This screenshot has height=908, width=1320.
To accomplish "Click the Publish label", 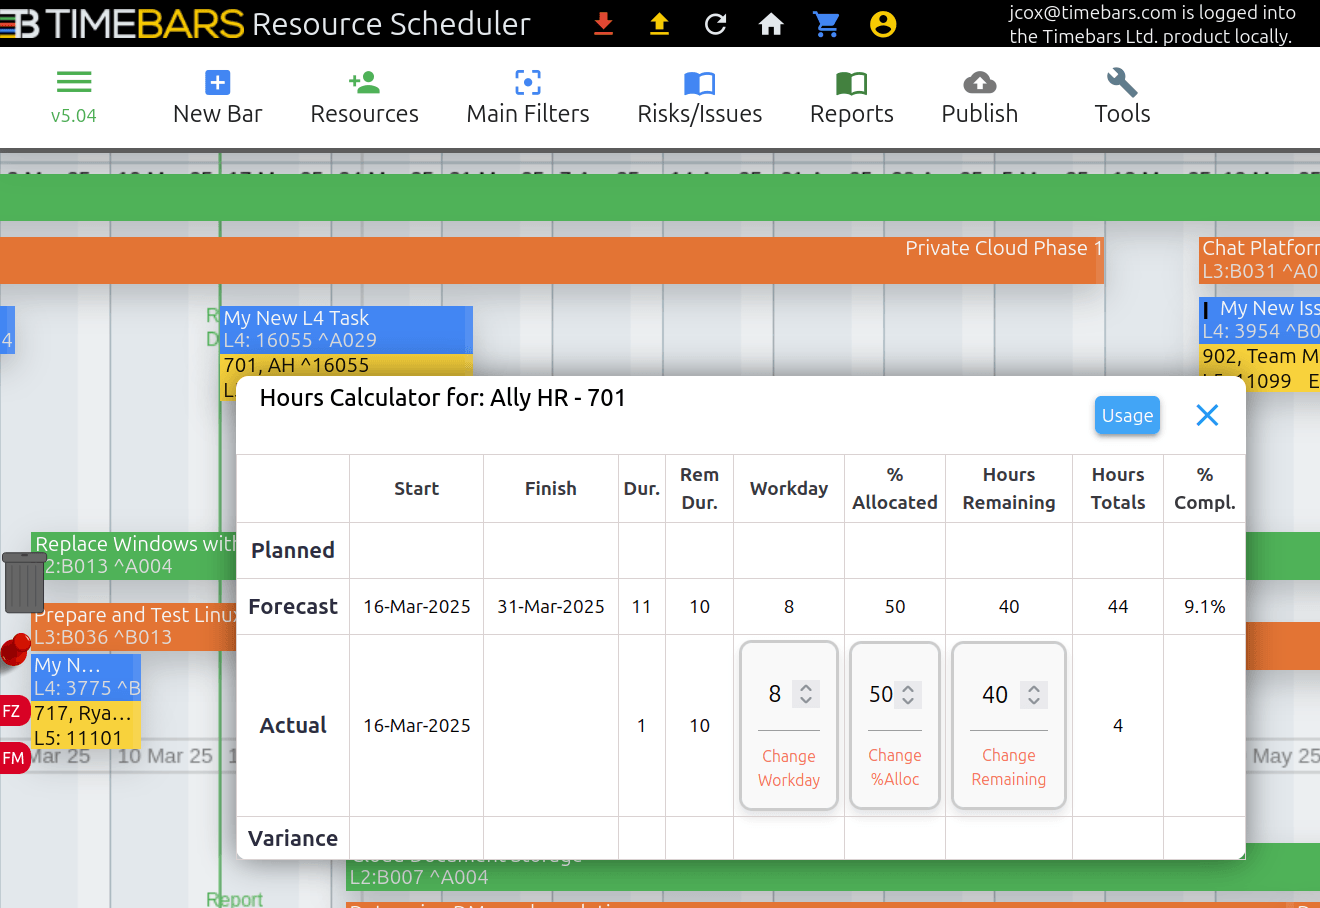I will [980, 114].
